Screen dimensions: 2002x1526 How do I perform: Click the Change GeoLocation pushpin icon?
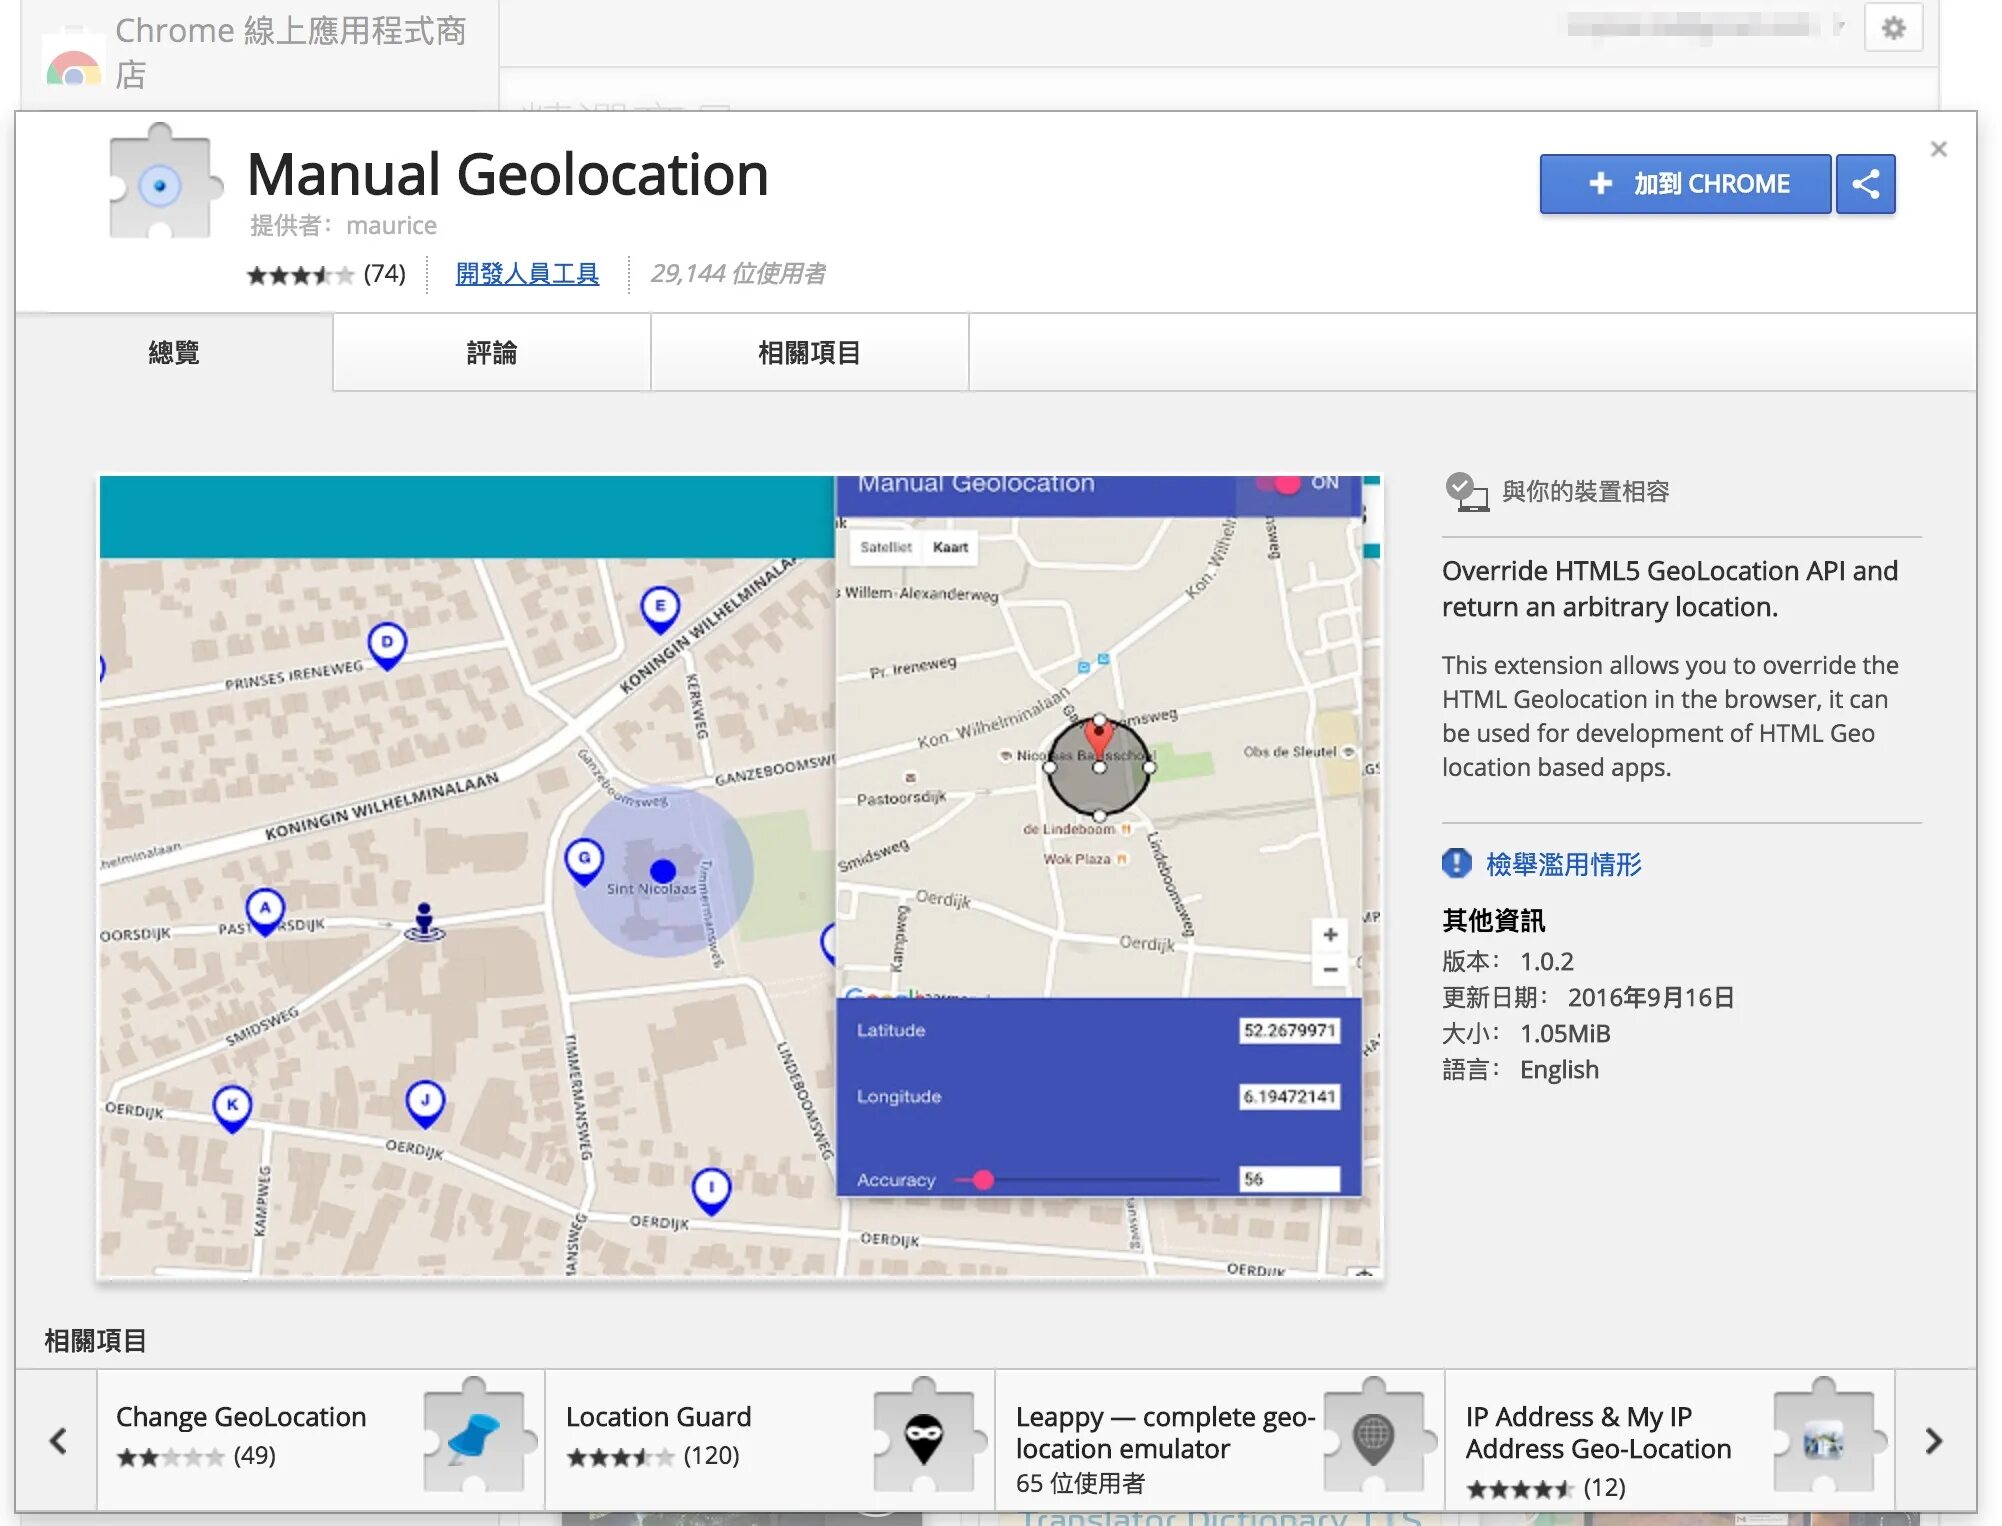coord(474,1437)
